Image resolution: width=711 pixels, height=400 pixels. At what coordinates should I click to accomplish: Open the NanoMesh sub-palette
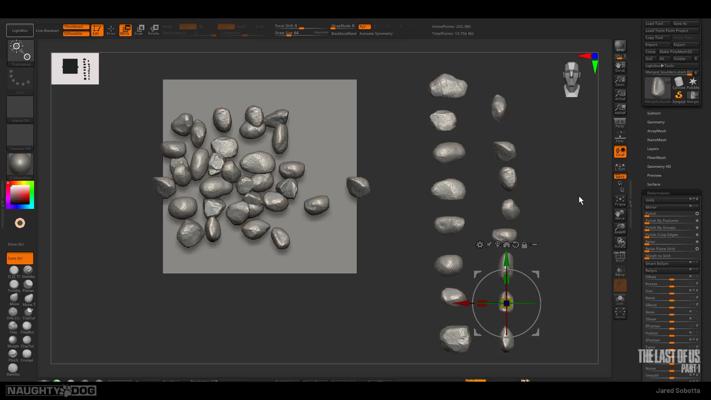click(656, 140)
